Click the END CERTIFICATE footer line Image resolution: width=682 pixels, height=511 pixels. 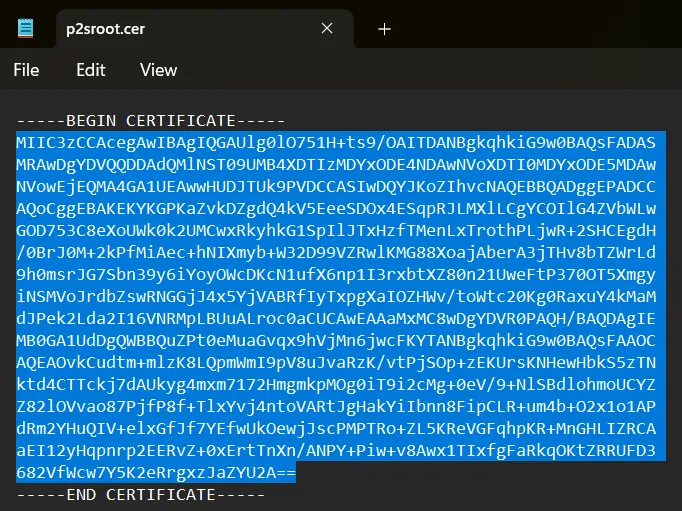tap(140, 495)
